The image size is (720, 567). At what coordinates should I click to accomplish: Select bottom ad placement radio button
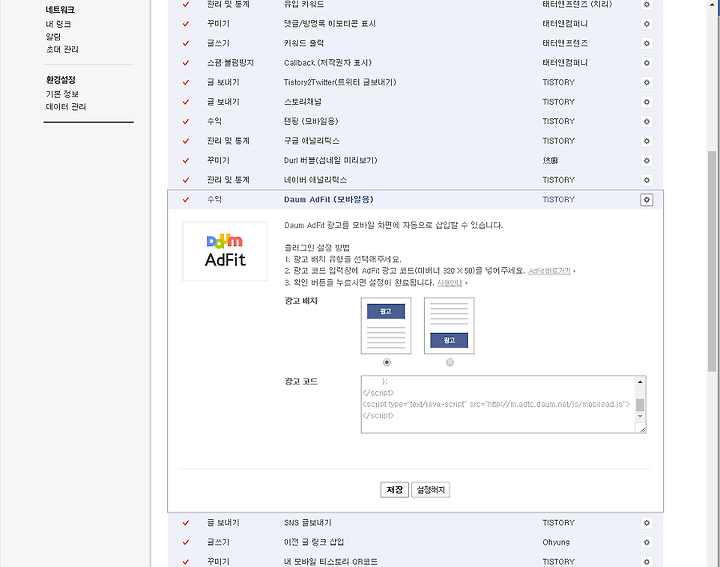pos(450,362)
